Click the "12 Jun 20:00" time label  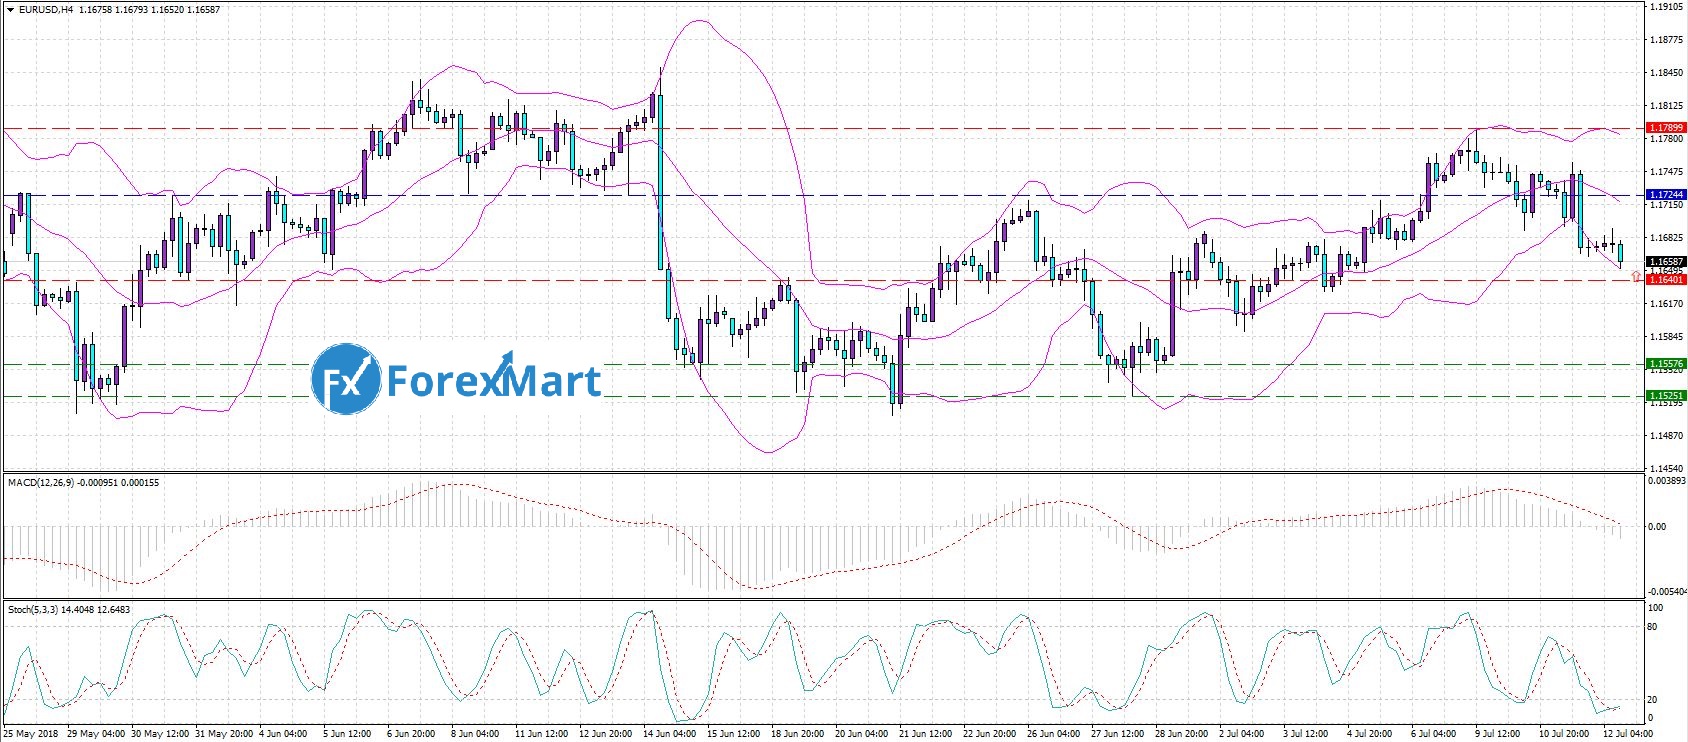[x=605, y=734]
